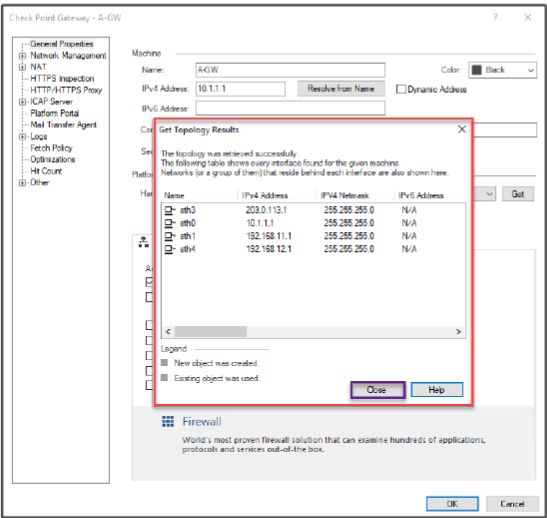Click the 192.168.12.1 address cell
The image size is (547, 518).
(x=269, y=249)
